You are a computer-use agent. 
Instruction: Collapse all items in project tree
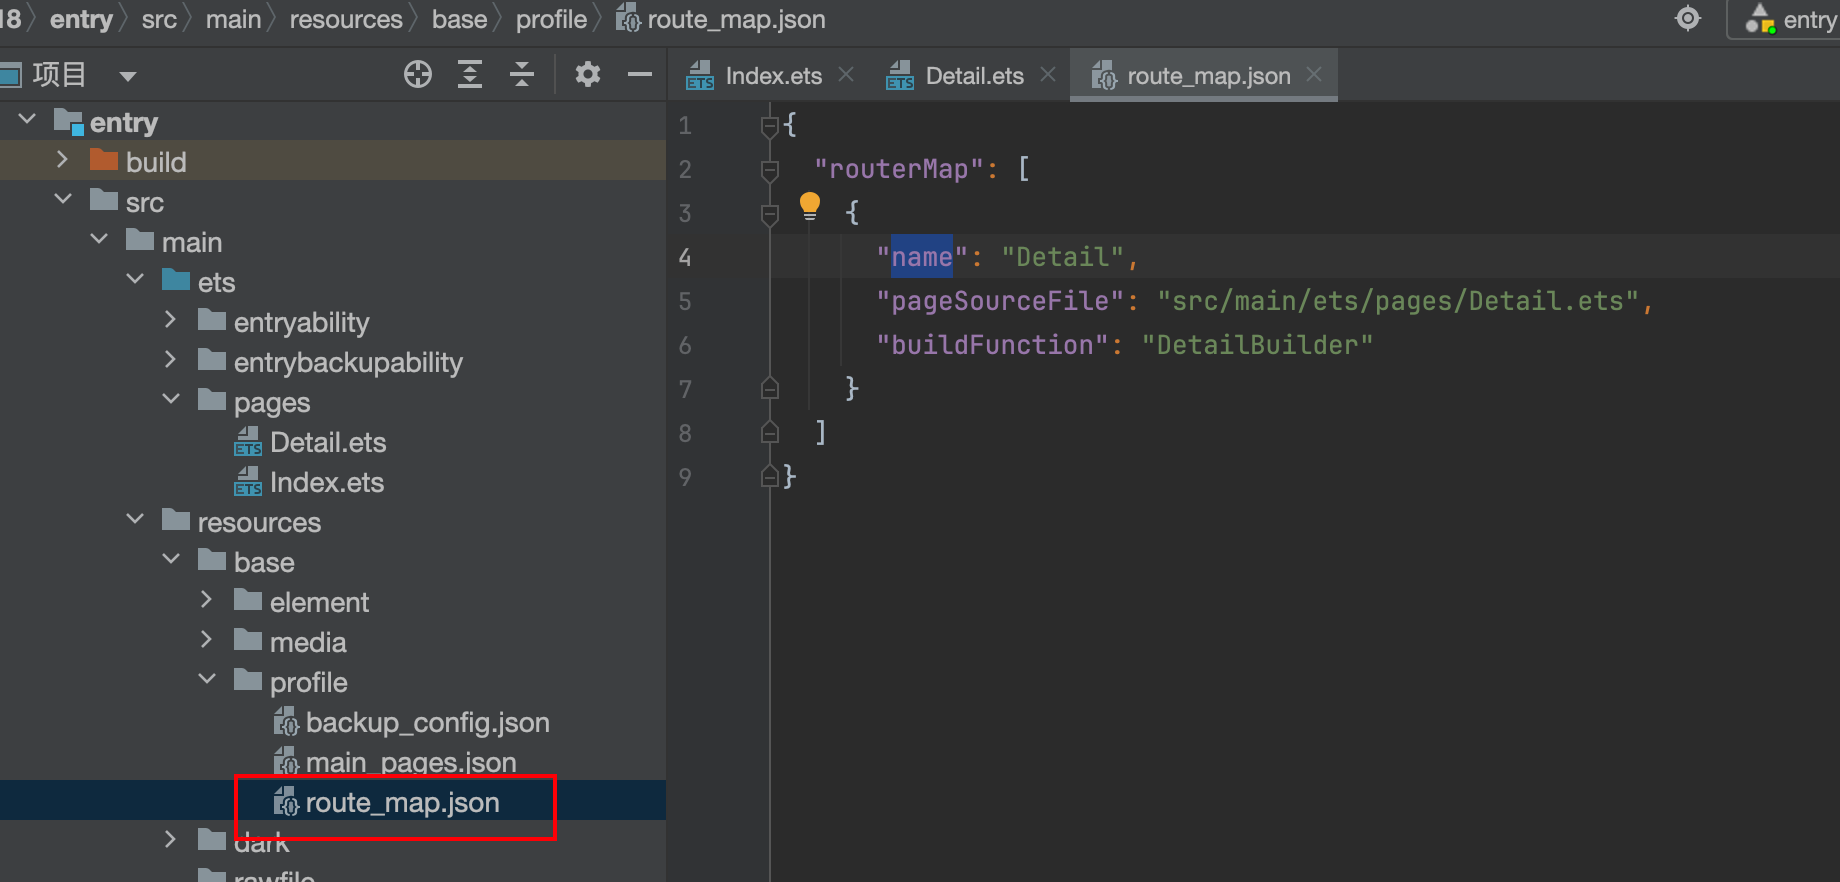tap(522, 75)
